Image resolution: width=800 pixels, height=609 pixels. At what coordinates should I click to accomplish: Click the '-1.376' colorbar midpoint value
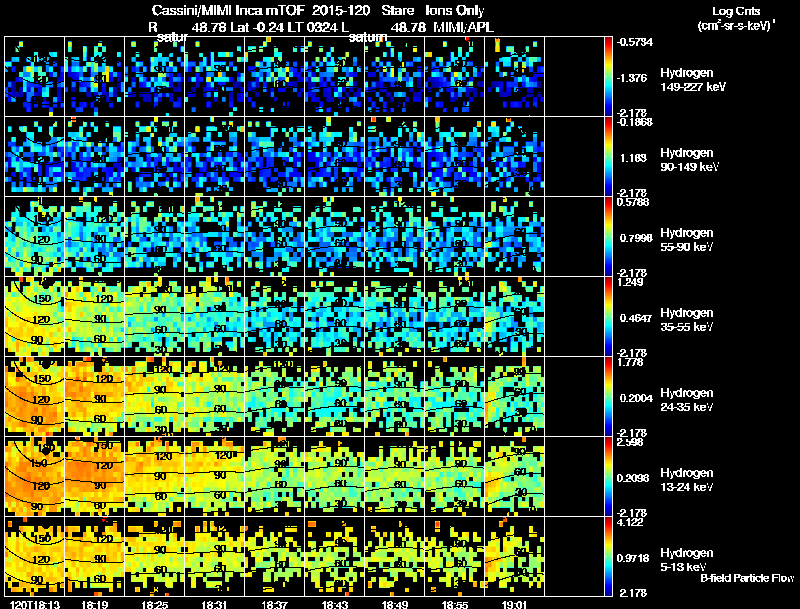pyautogui.click(x=632, y=78)
